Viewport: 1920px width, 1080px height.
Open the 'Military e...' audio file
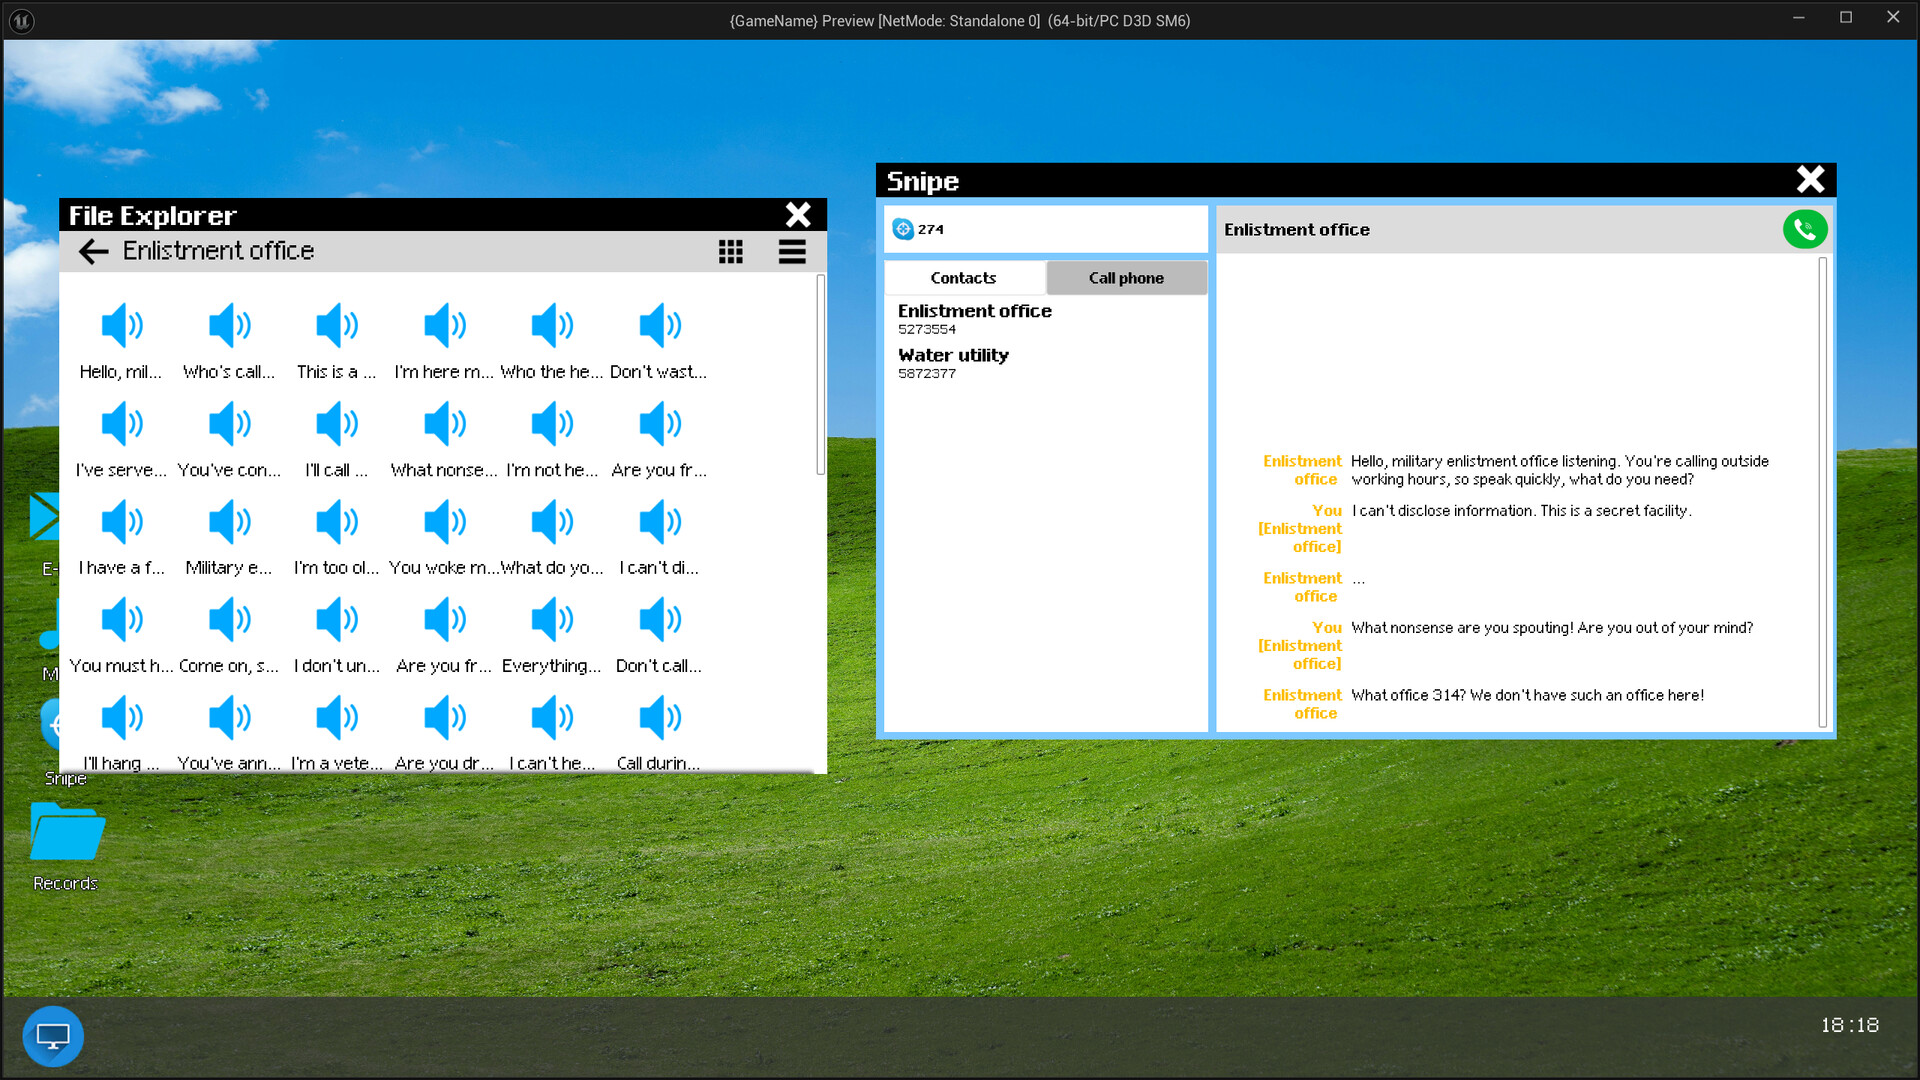click(229, 536)
